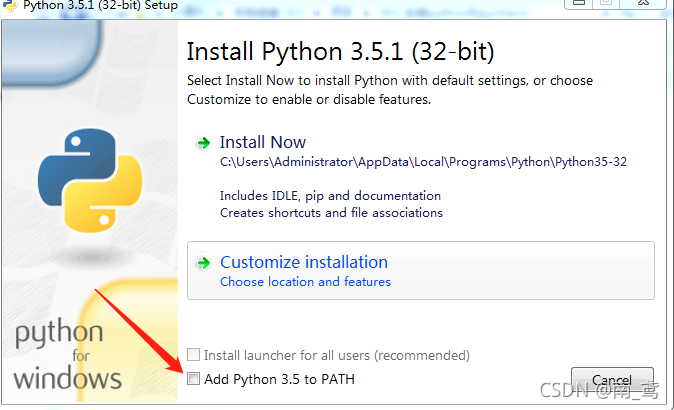The image size is (674, 410).
Task: Click the default install path under Install Now
Action: pyautogui.click(x=423, y=162)
